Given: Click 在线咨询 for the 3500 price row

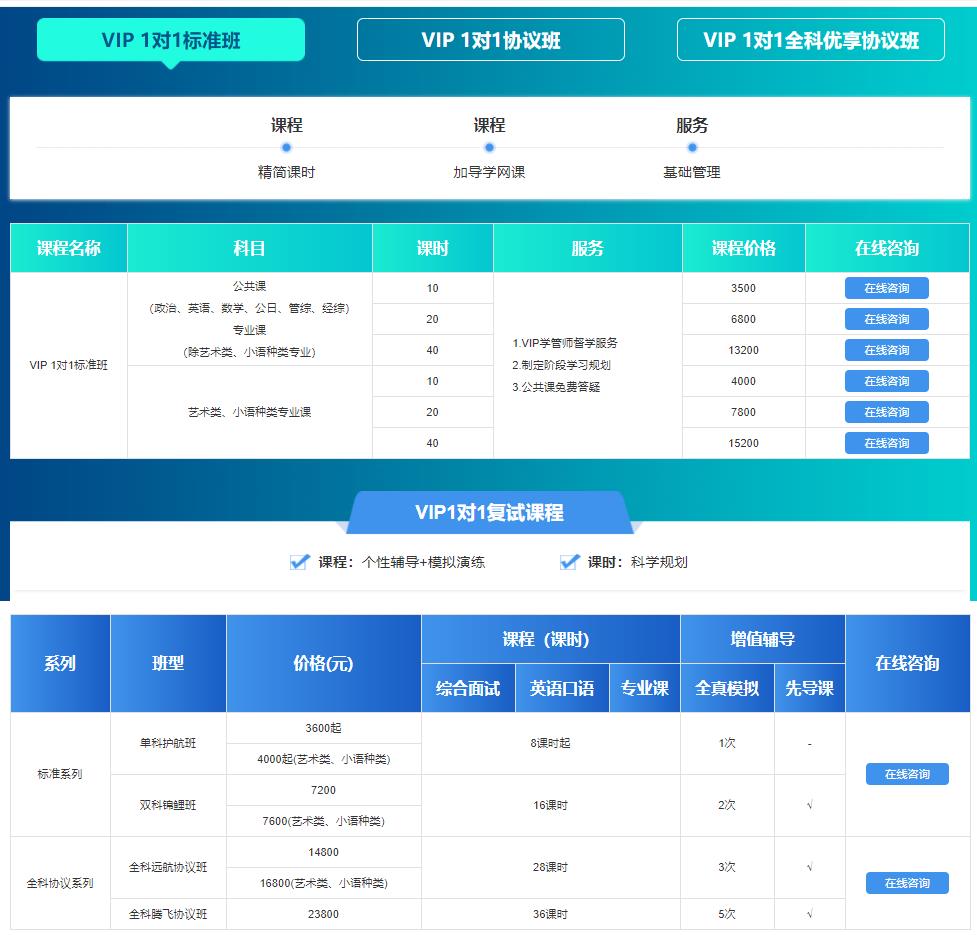Looking at the screenshot, I should [886, 288].
